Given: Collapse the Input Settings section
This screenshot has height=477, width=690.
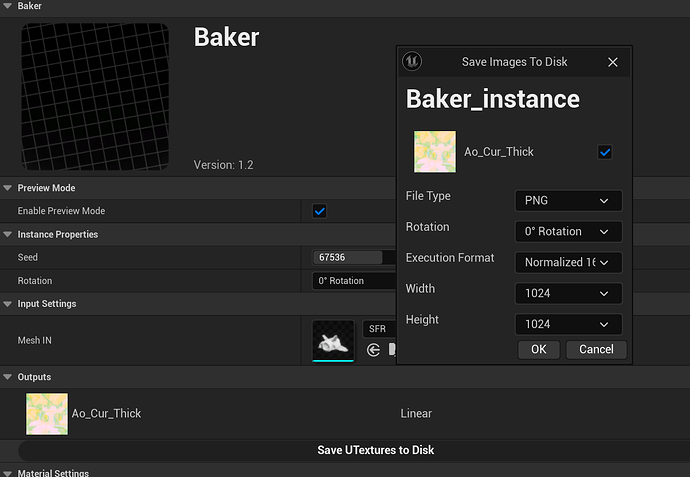Looking at the screenshot, I should [x=8, y=304].
